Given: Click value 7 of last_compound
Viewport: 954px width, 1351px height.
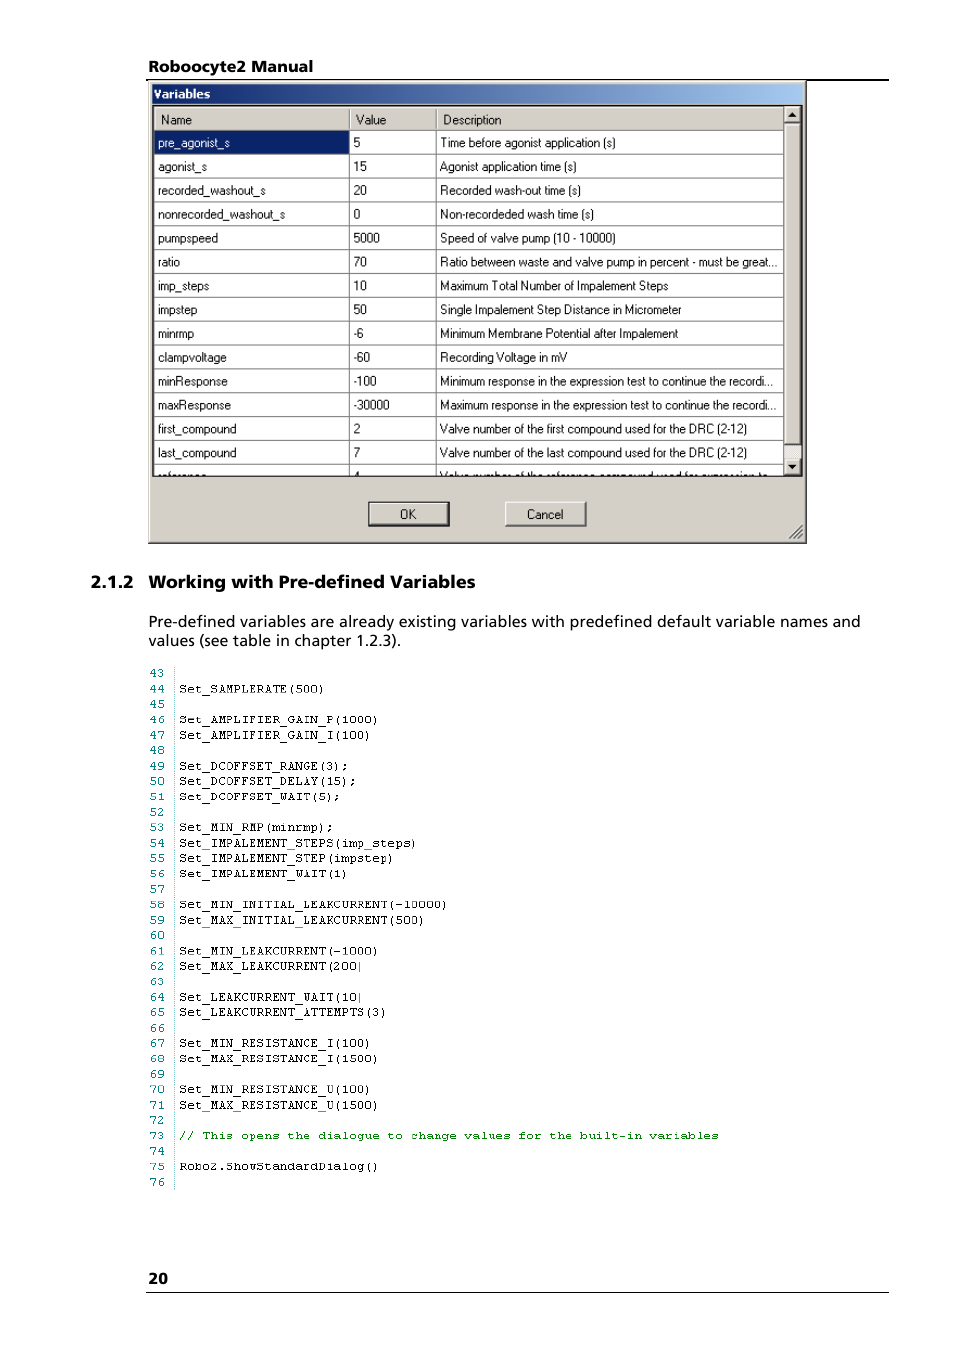Looking at the screenshot, I should coord(357,453).
